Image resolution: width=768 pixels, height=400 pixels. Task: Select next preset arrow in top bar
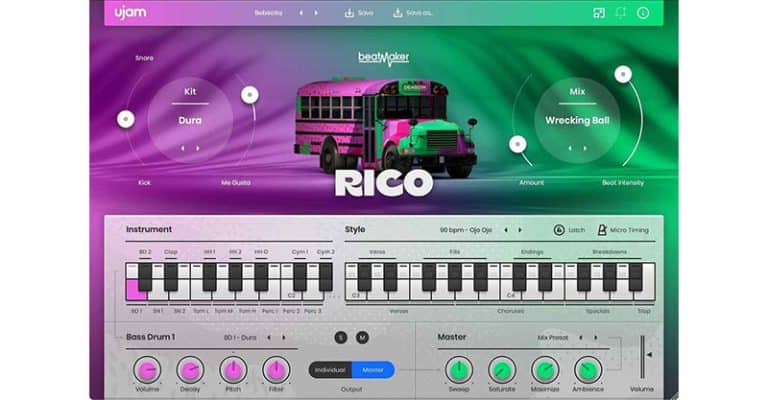click(x=316, y=13)
